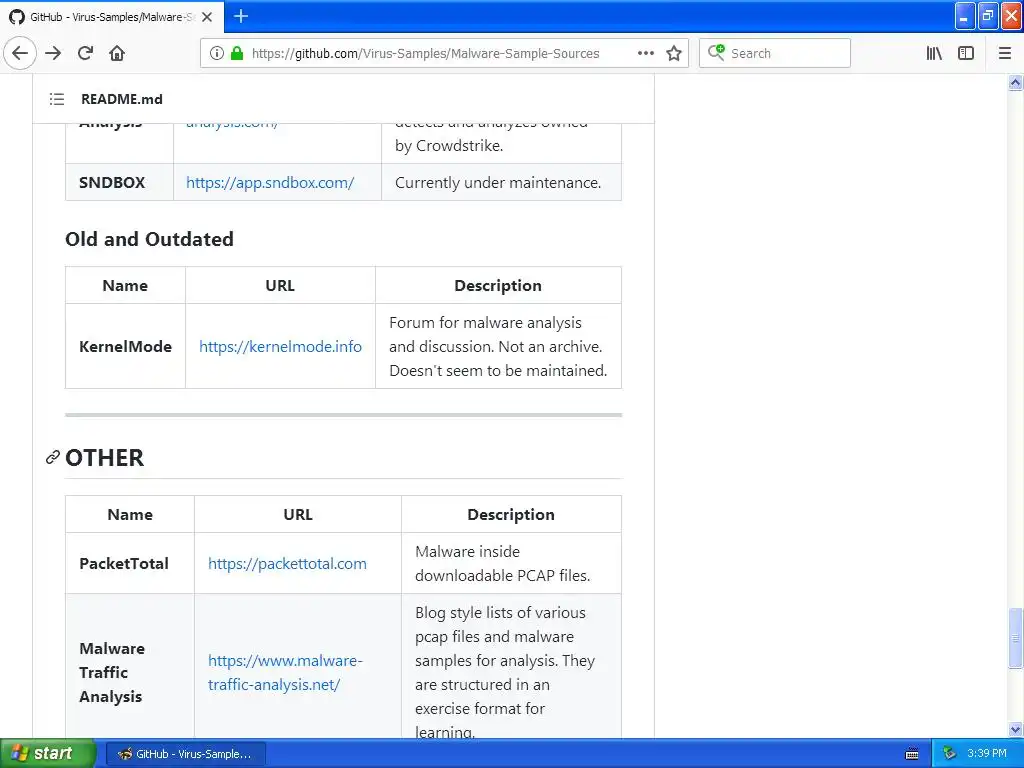This screenshot has width=1024, height=768.
Task: Click the GitHub taskbar window button
Action: 185,754
